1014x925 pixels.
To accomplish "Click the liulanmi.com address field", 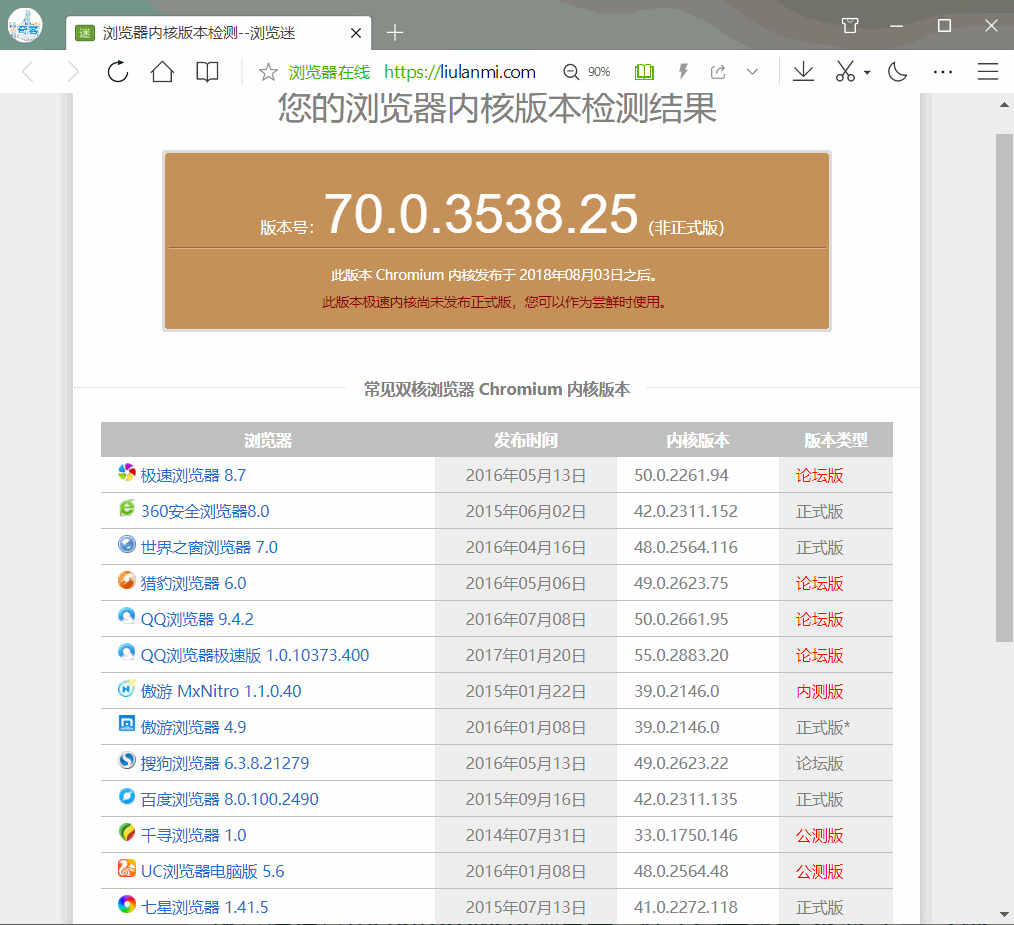I will click(x=460, y=72).
